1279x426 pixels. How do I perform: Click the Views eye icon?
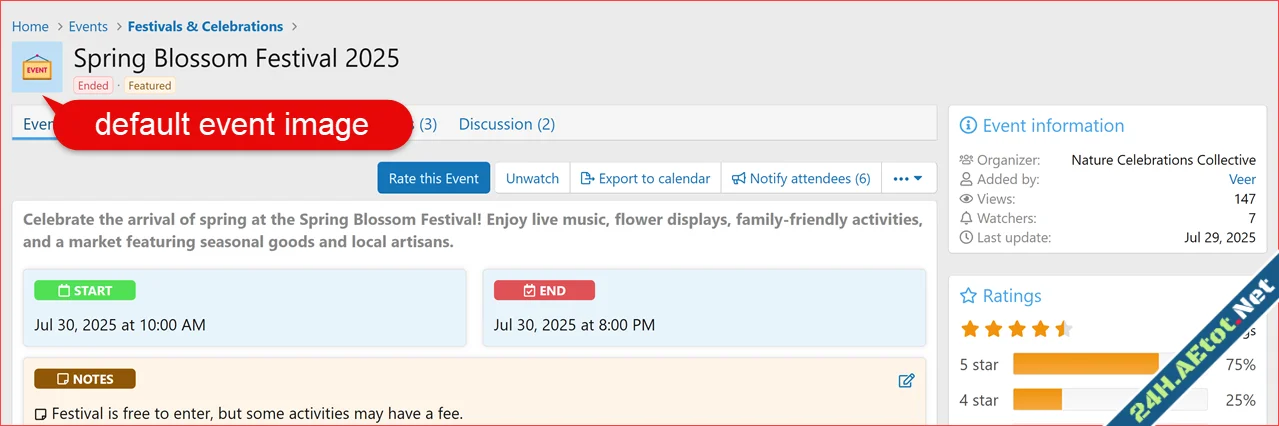tap(966, 199)
